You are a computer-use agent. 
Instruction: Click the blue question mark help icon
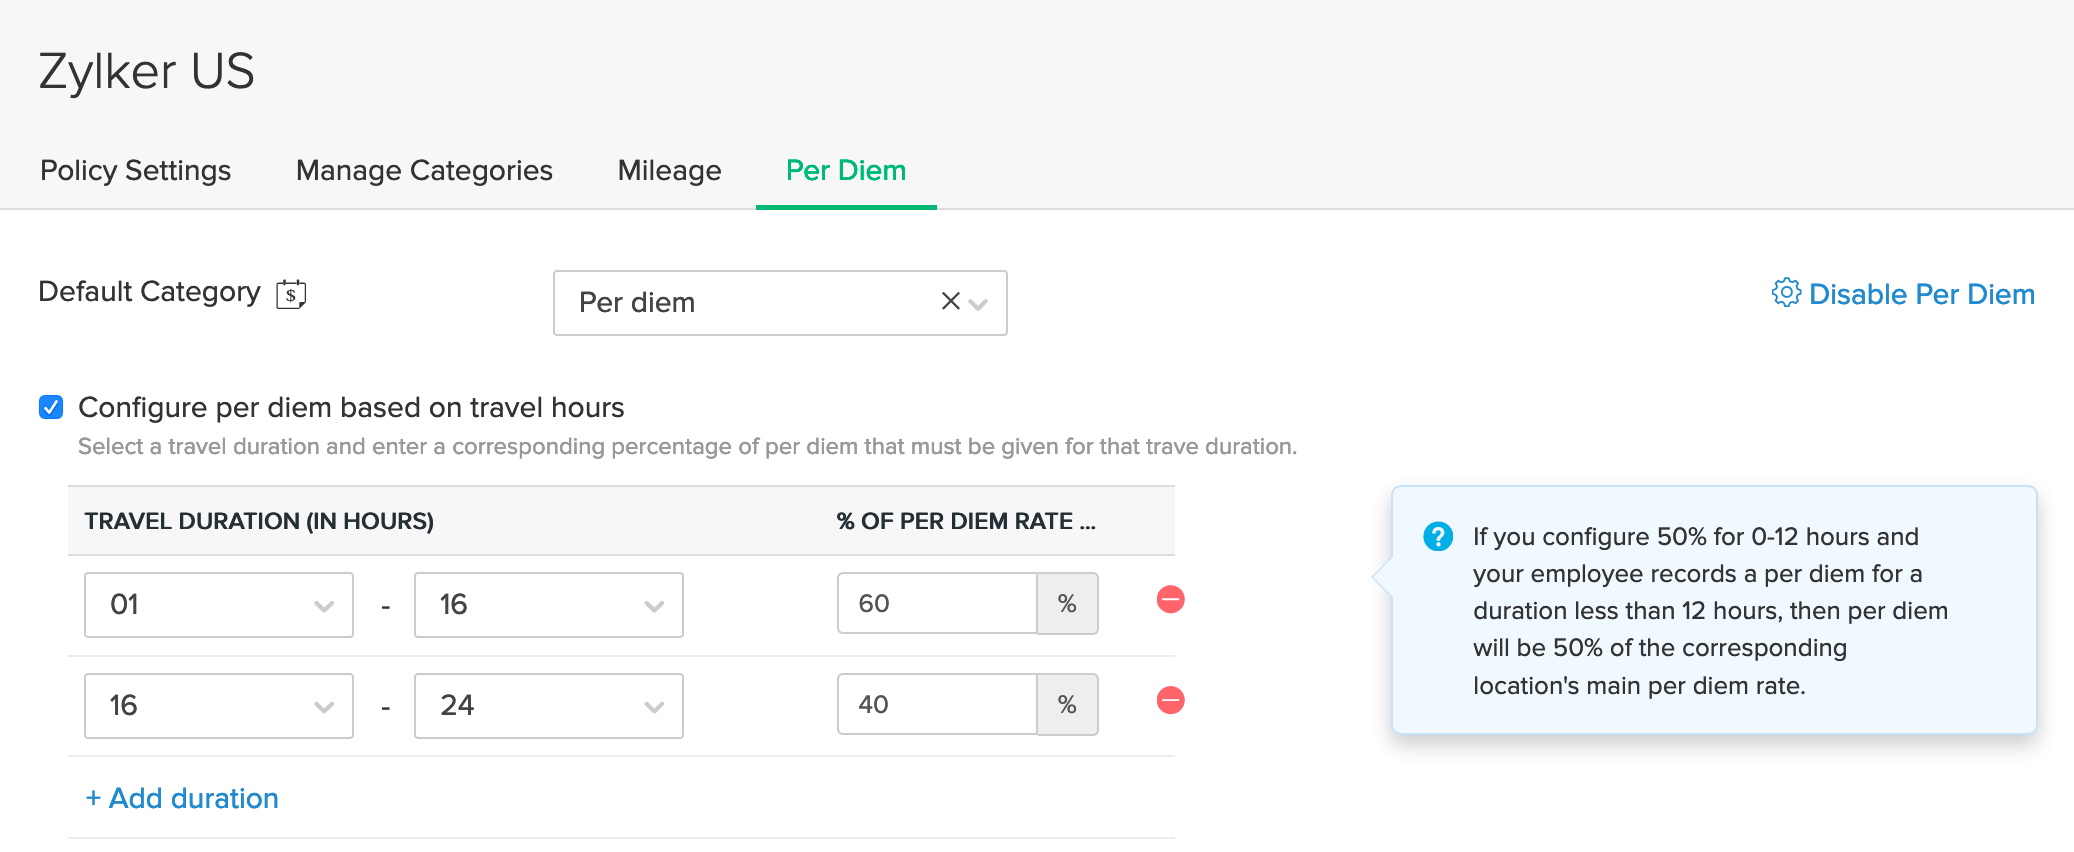pyautogui.click(x=1438, y=537)
